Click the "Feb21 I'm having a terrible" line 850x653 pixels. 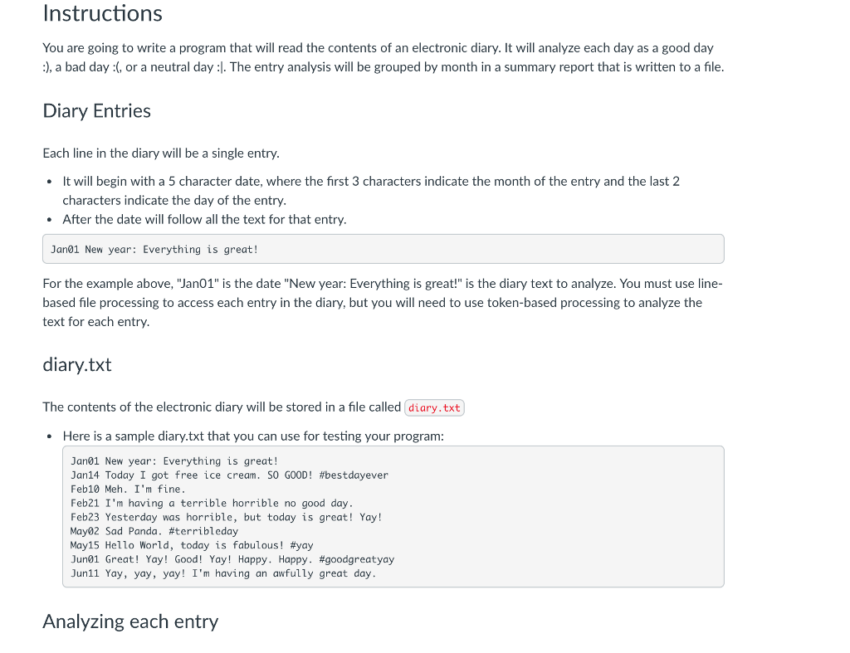(212, 503)
